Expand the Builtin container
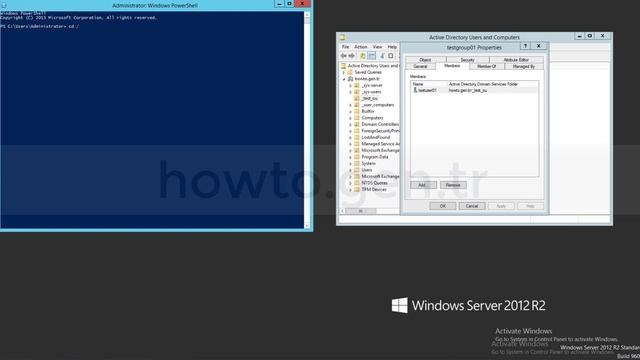The width and height of the screenshot is (640, 360). (x=350, y=111)
